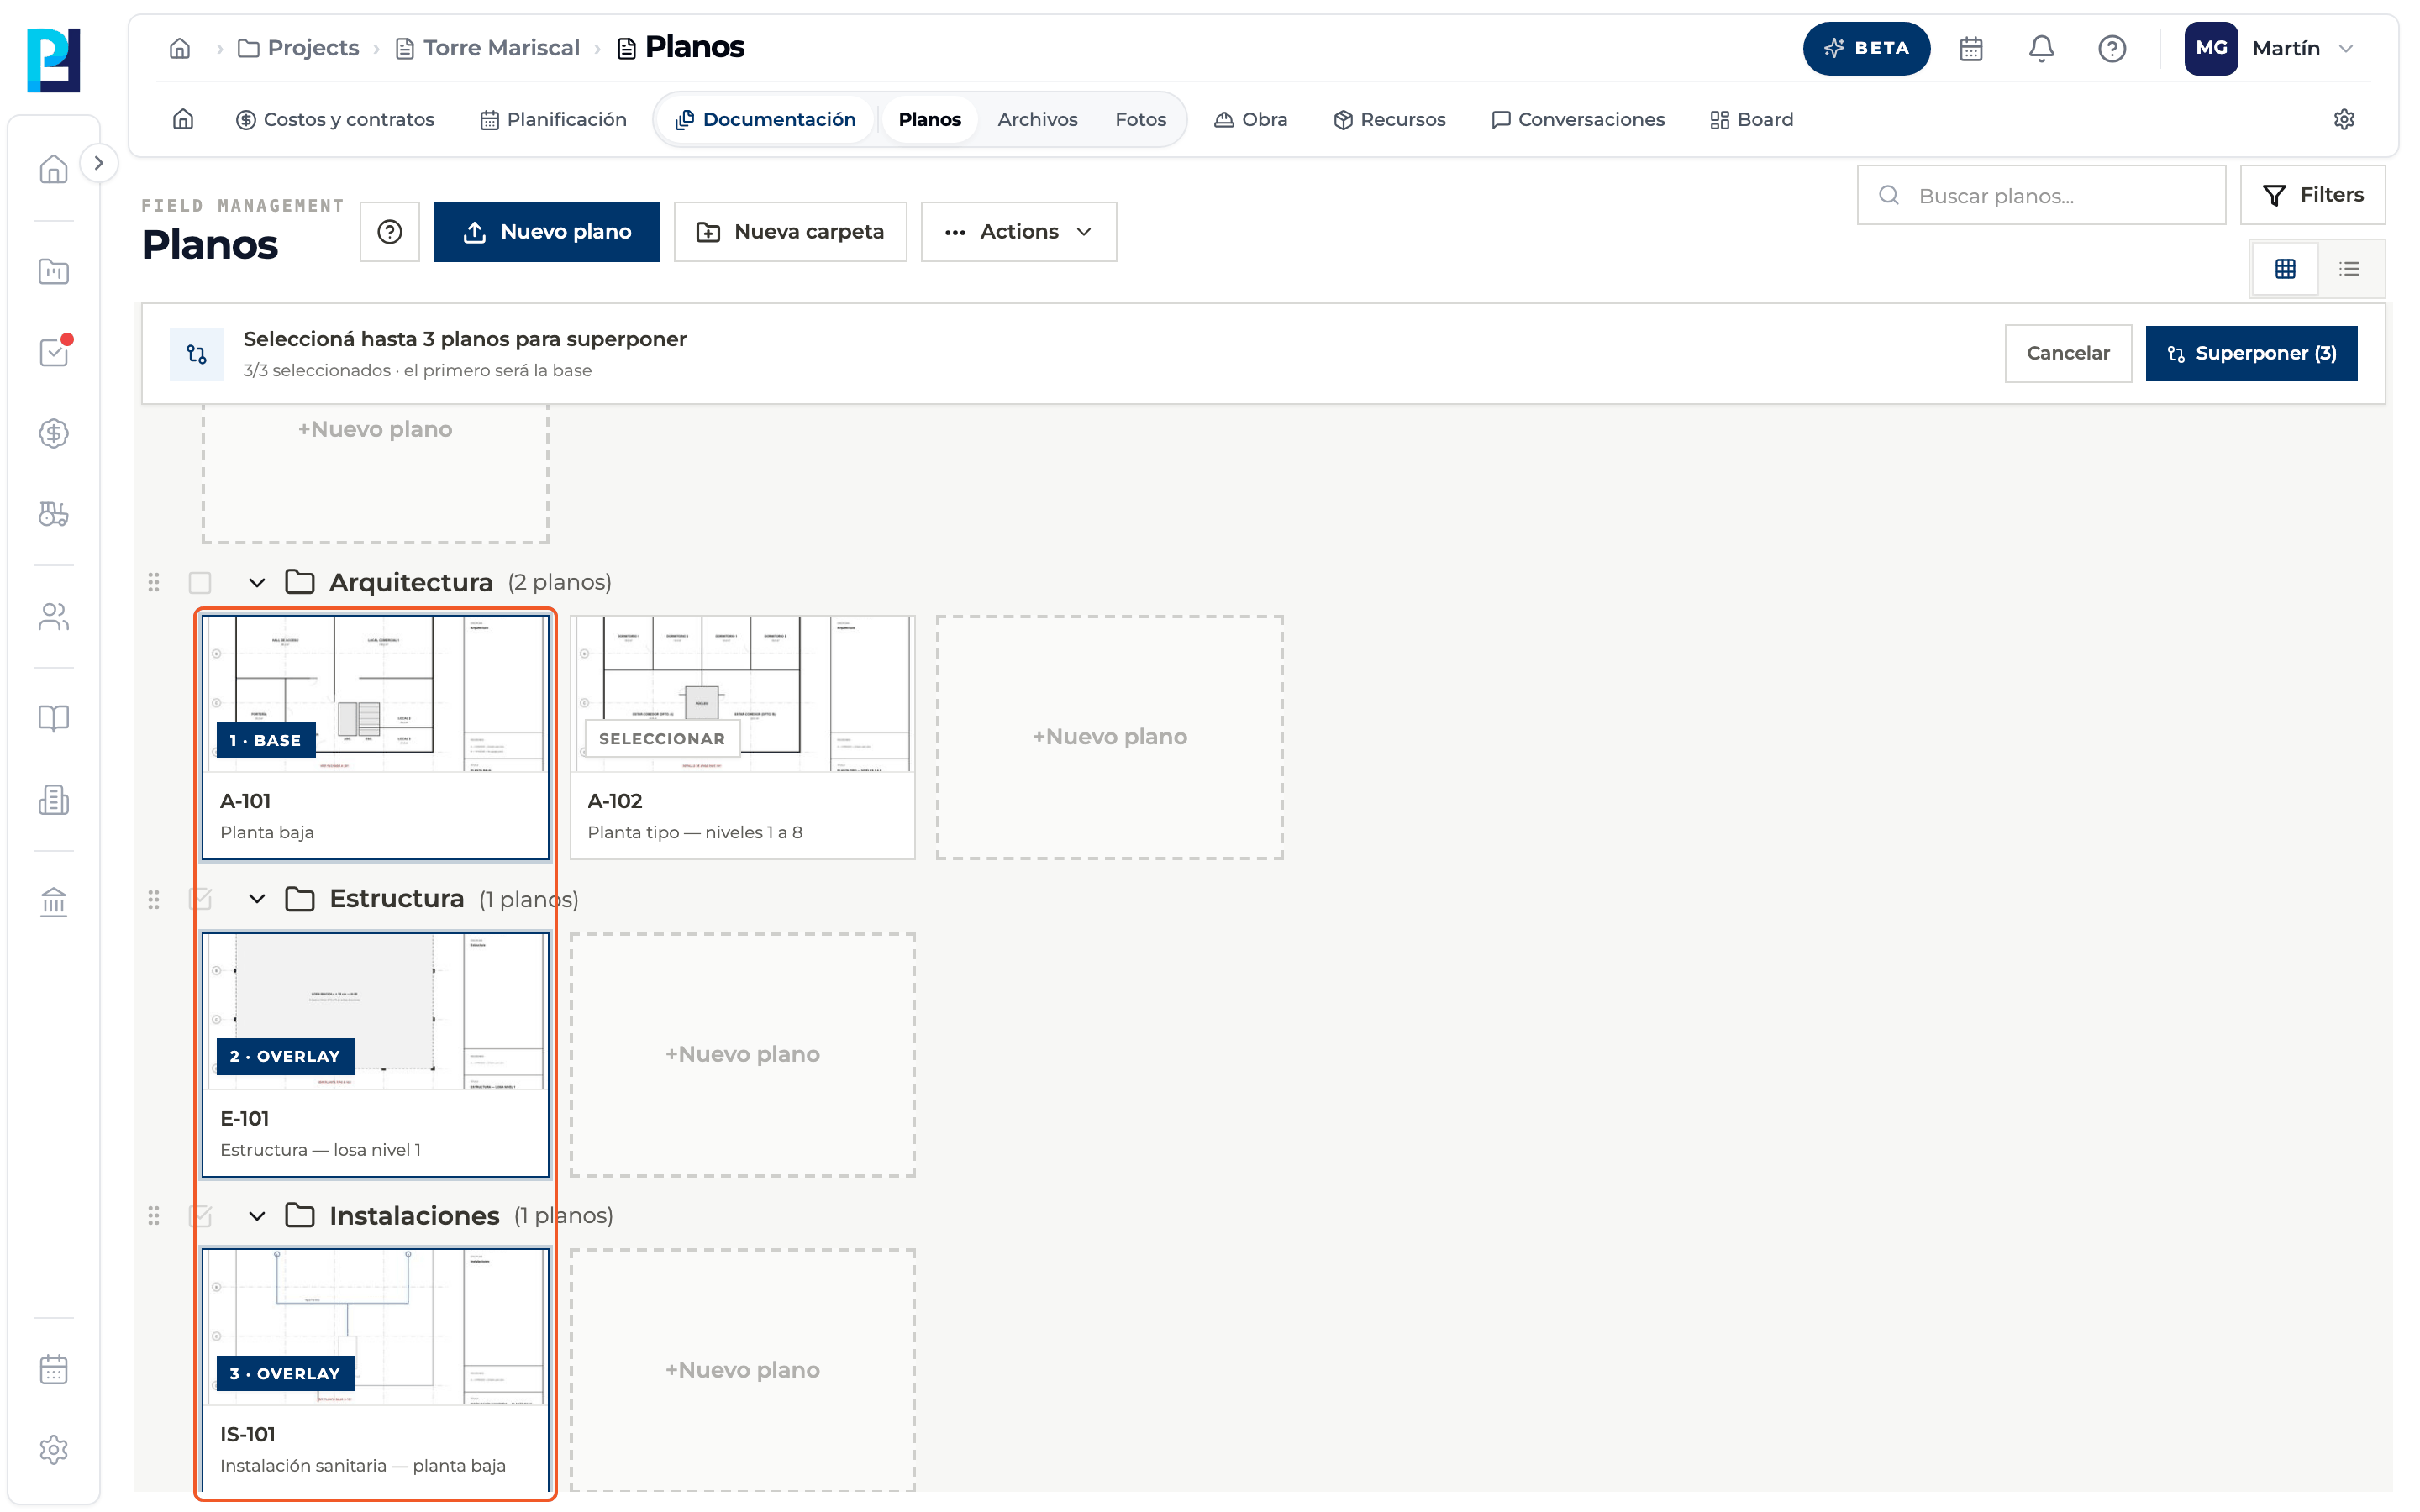Switch to Archivos subtab
Image resolution: width=2420 pixels, height=1512 pixels.
click(x=1037, y=119)
